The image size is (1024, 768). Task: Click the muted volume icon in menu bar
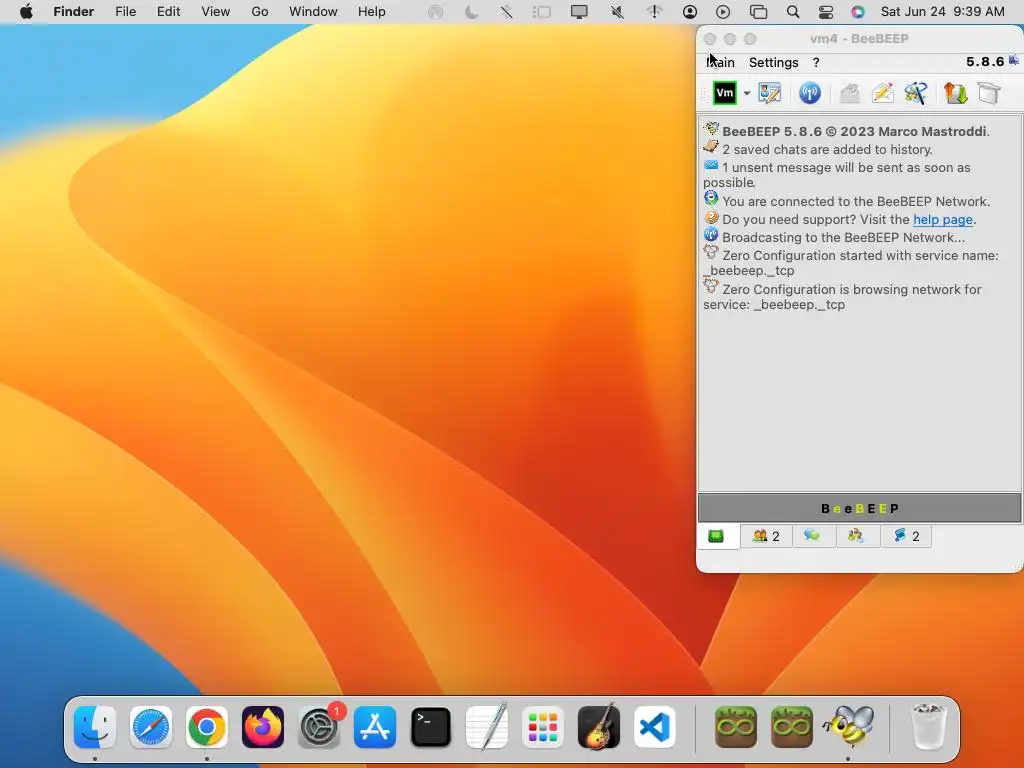616,12
